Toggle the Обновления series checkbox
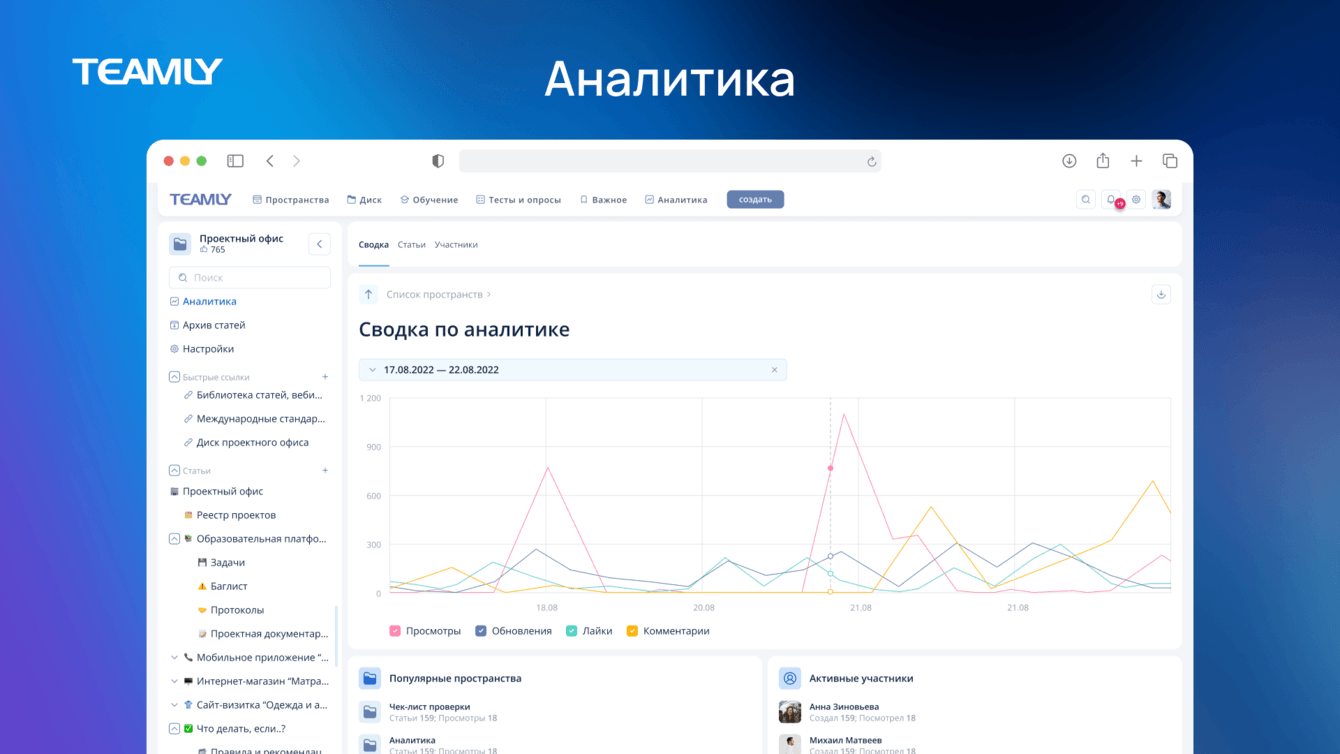The height and width of the screenshot is (754, 1340). (x=481, y=631)
